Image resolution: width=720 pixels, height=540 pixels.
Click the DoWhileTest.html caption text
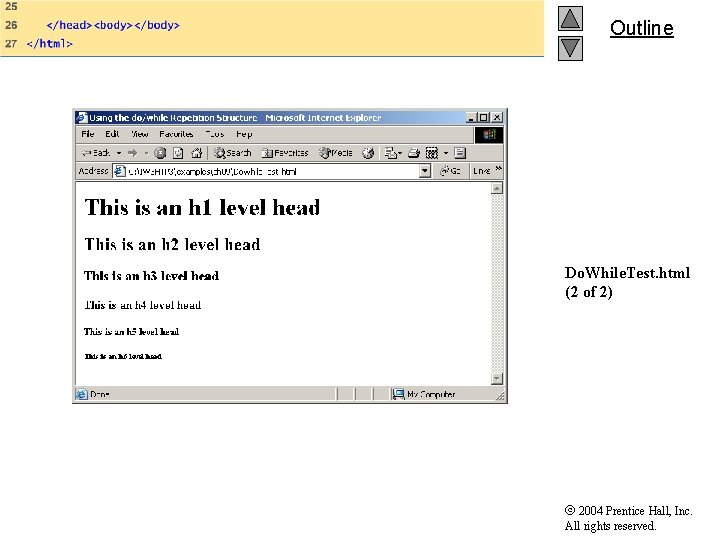[627, 273]
